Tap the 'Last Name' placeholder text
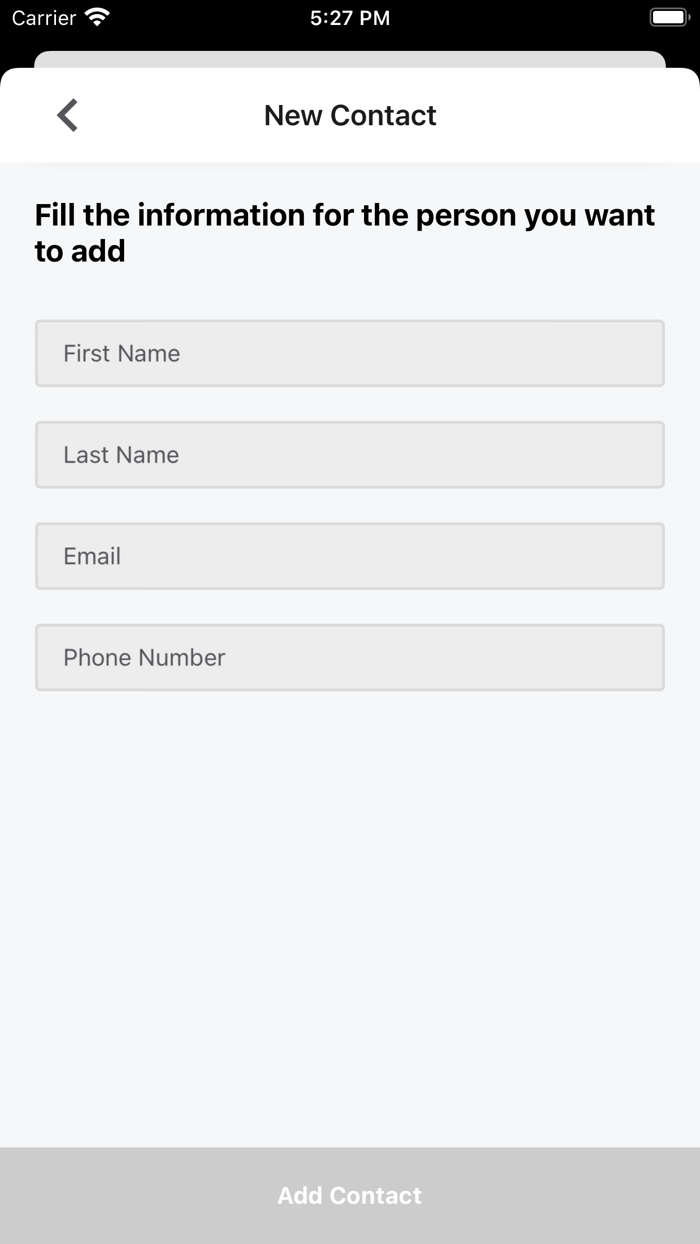This screenshot has width=700, height=1244. click(x=121, y=455)
